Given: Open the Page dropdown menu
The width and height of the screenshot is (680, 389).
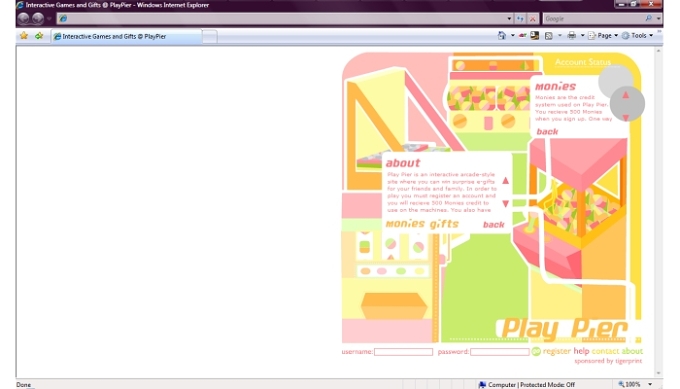Looking at the screenshot, I should click(x=603, y=36).
